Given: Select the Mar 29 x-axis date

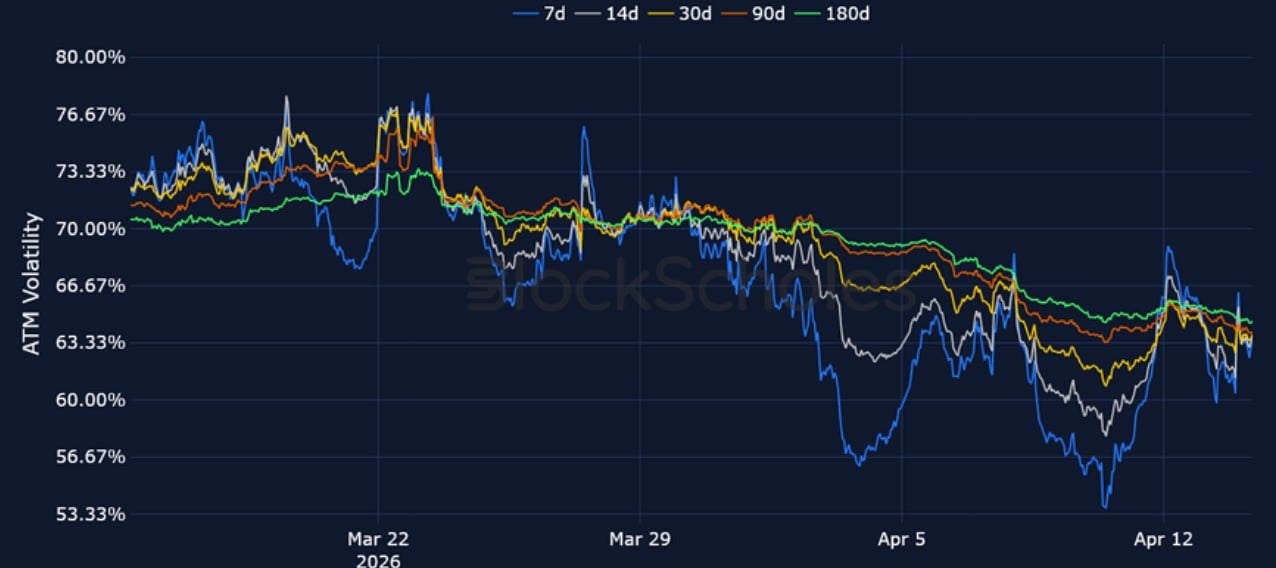Looking at the screenshot, I should pyautogui.click(x=639, y=539).
